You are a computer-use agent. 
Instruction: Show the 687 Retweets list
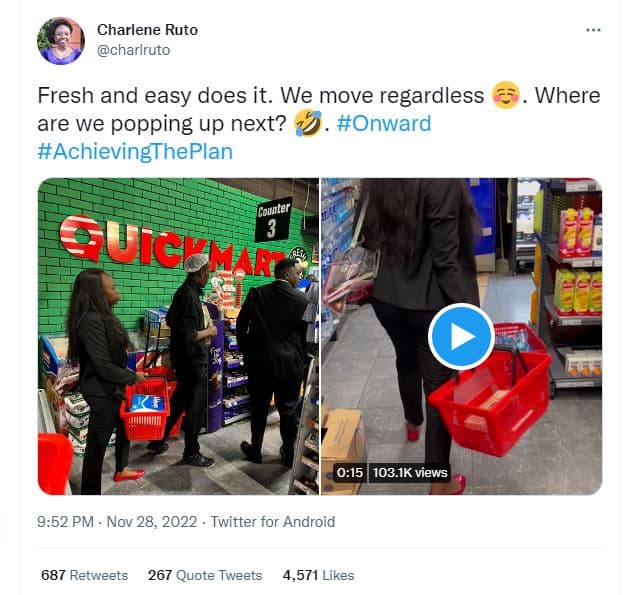[x=85, y=575]
